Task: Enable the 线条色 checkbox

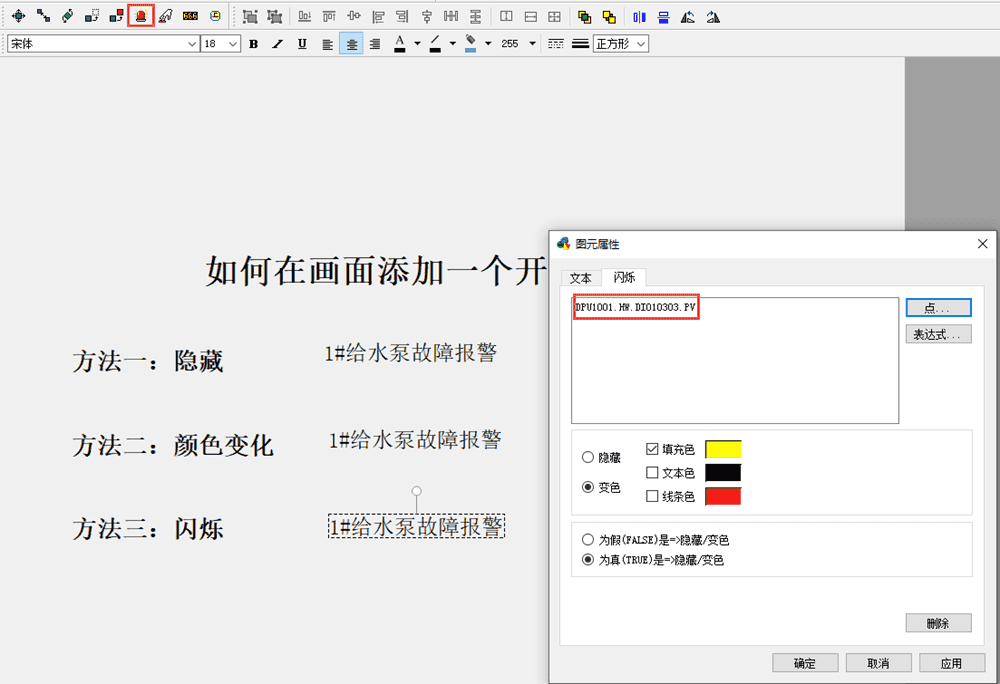Action: coord(652,496)
